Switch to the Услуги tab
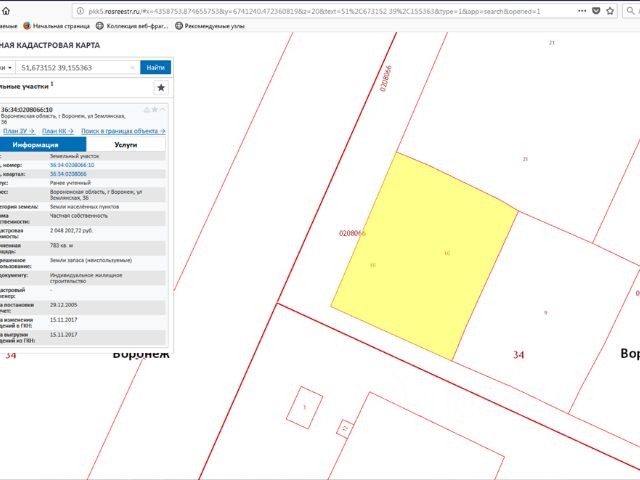The height and width of the screenshot is (480, 640). pyautogui.click(x=126, y=144)
